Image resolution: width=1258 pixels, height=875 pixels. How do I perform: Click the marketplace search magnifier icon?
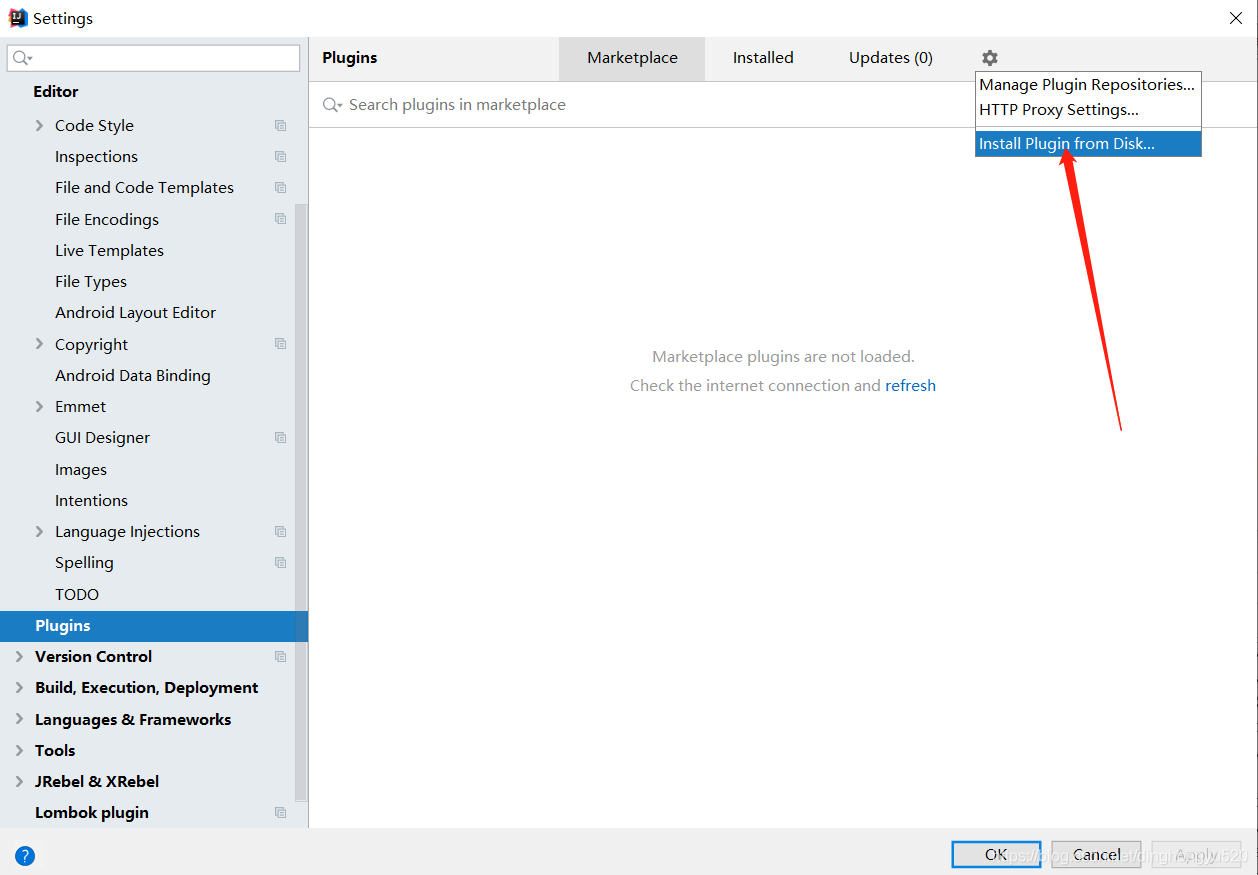click(332, 105)
